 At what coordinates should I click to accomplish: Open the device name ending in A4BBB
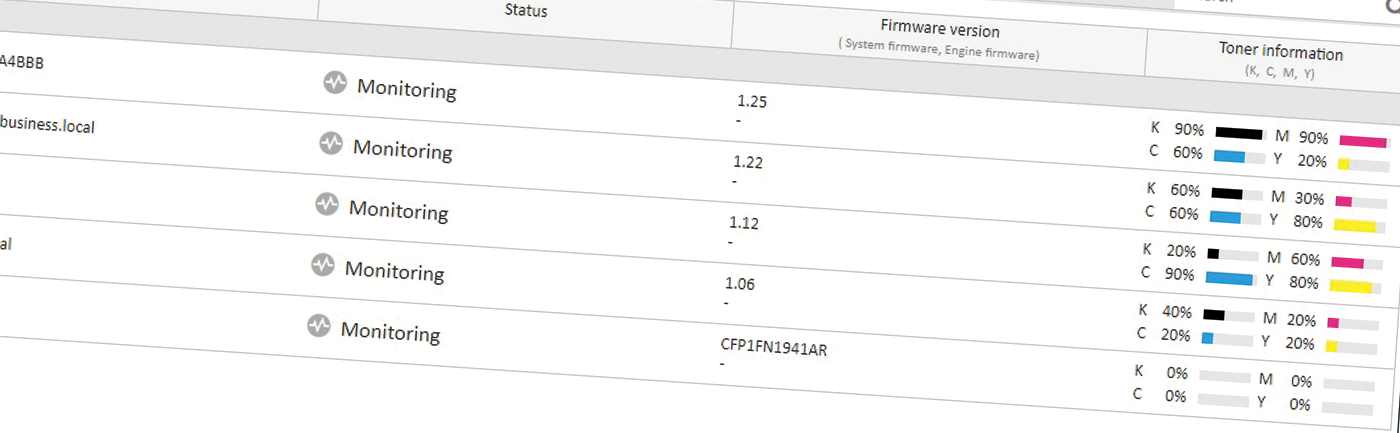20,63
